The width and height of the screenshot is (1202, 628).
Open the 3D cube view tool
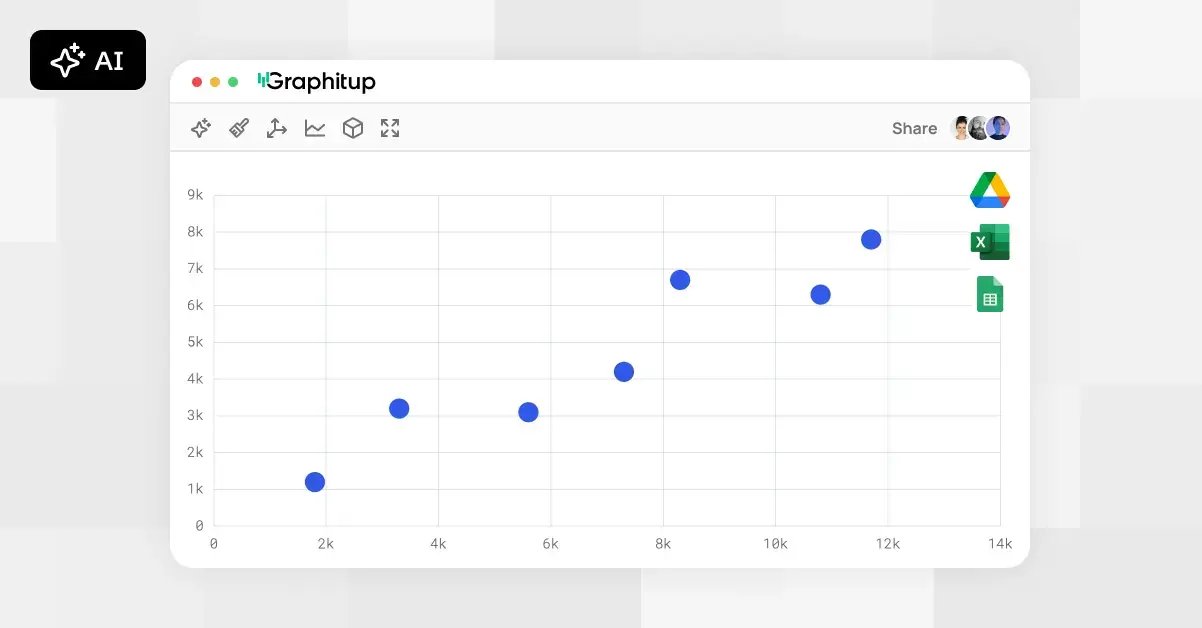coord(352,128)
